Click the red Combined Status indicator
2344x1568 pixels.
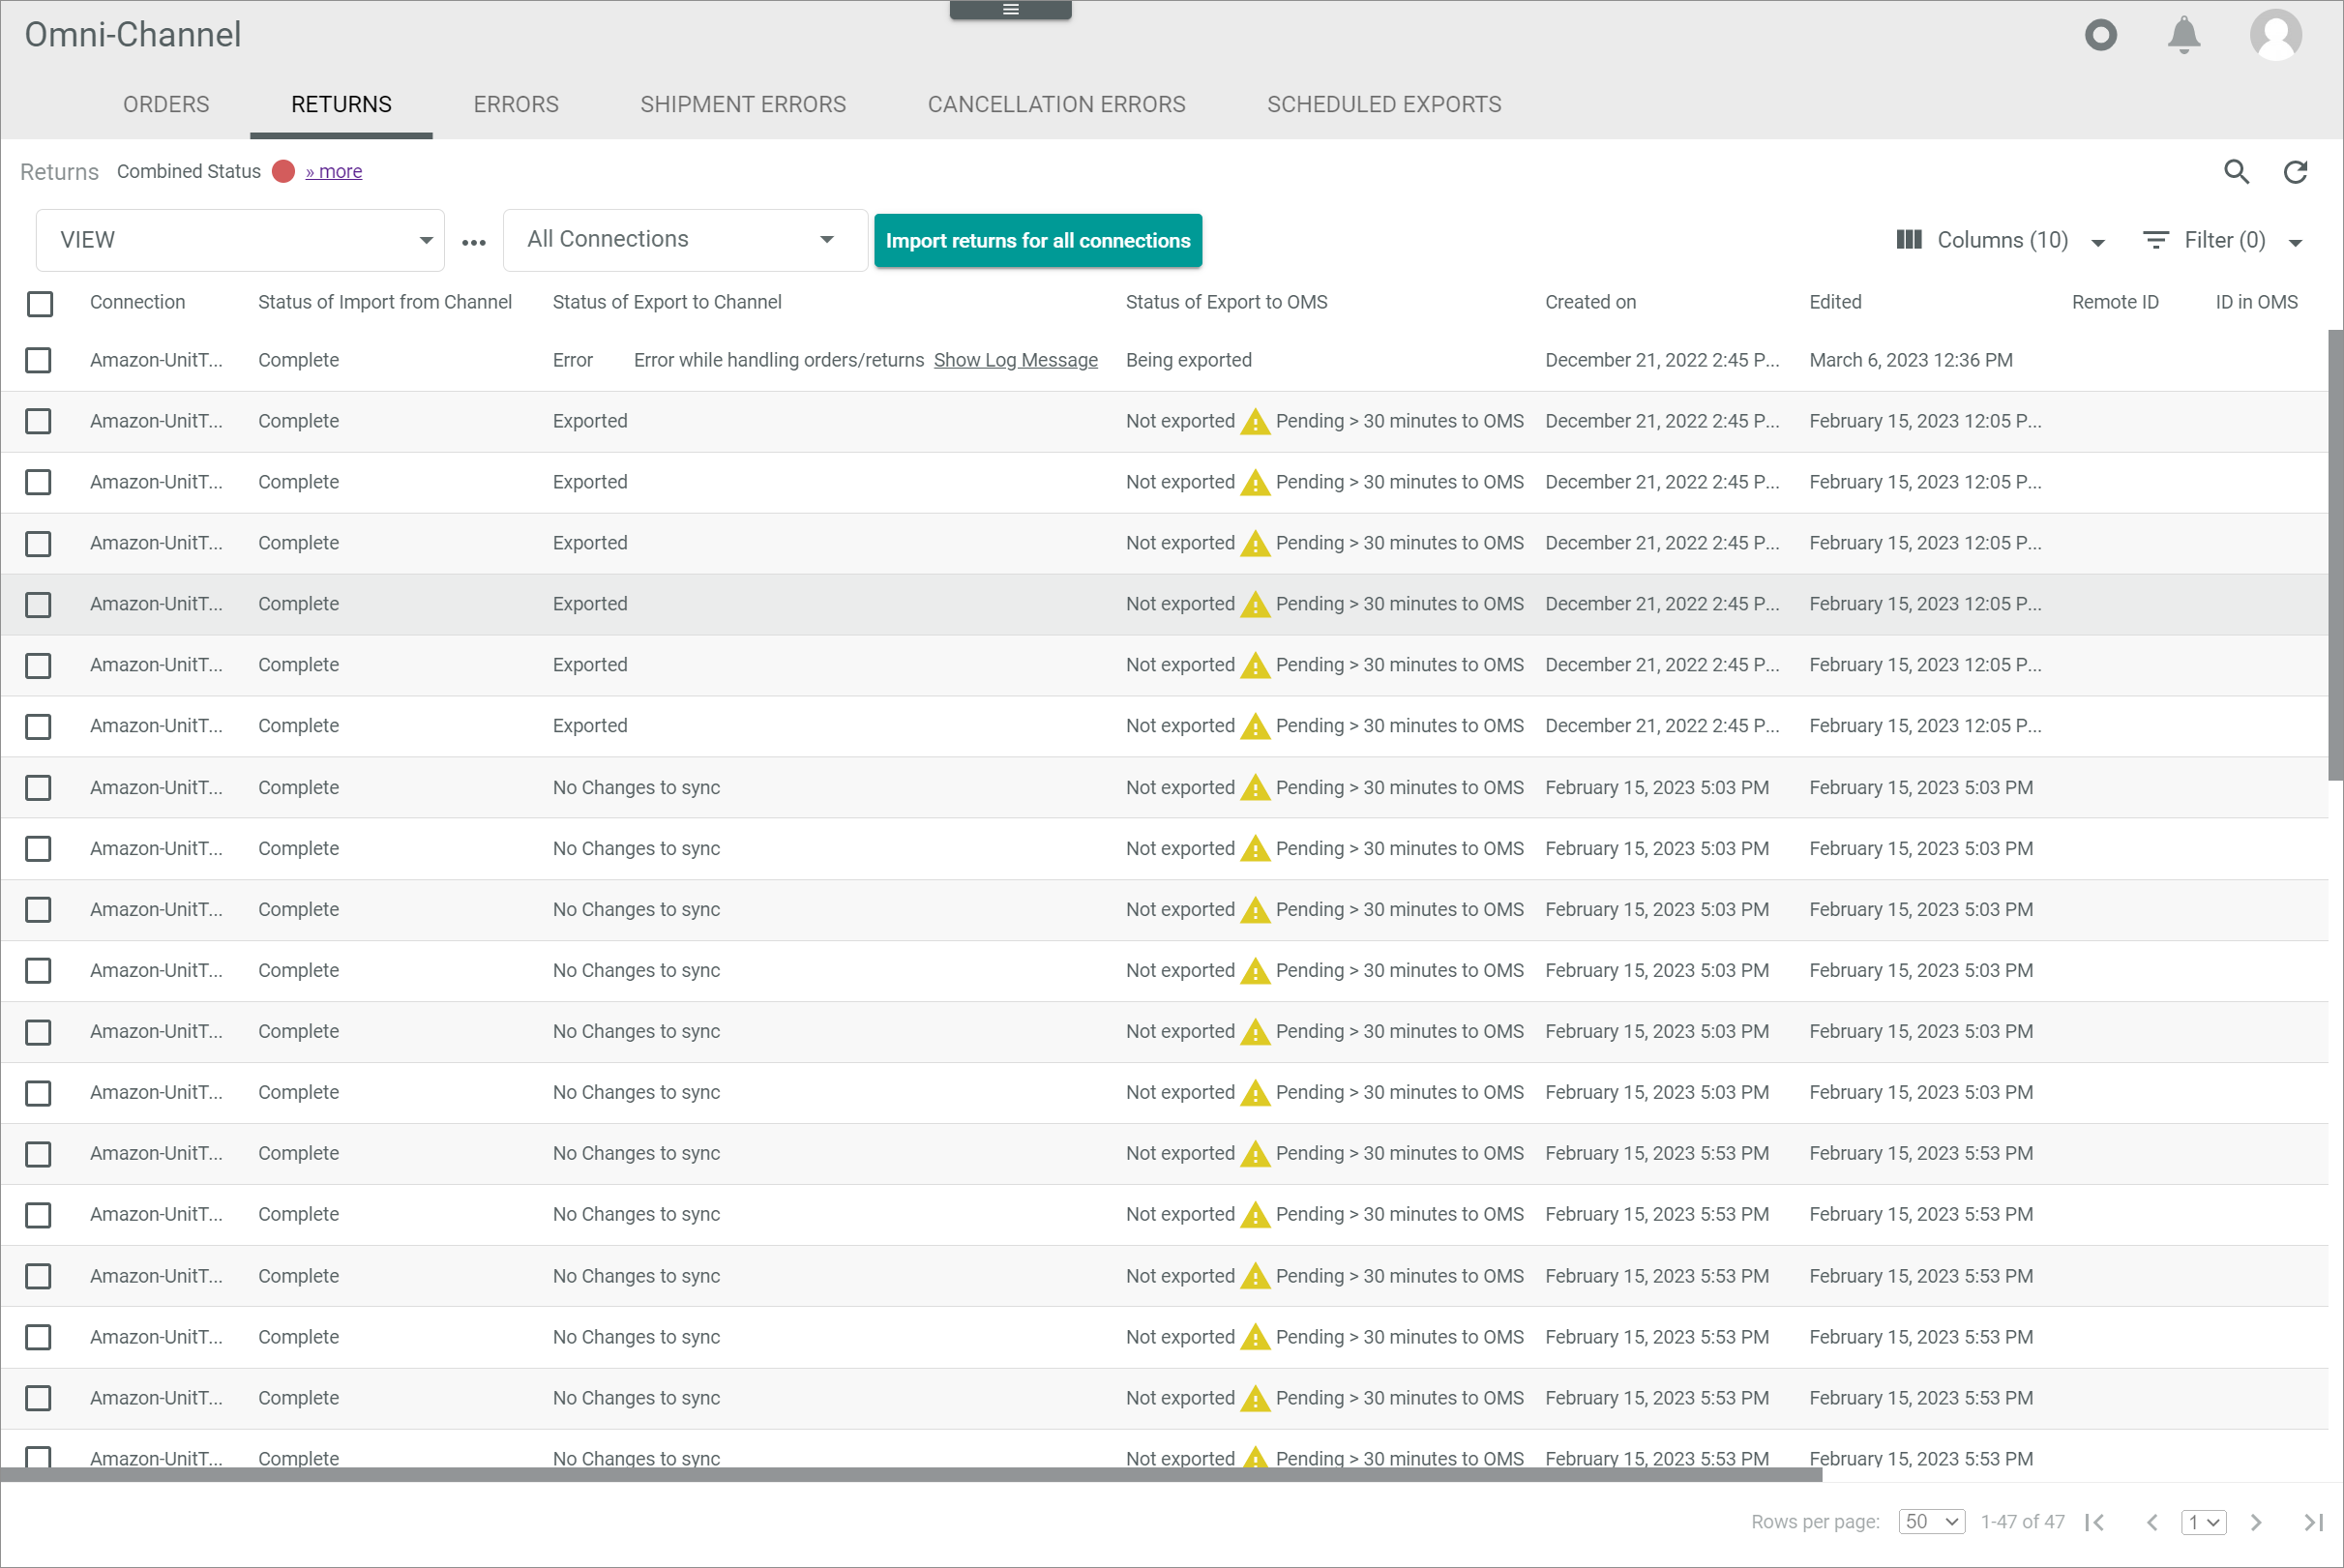tap(284, 172)
